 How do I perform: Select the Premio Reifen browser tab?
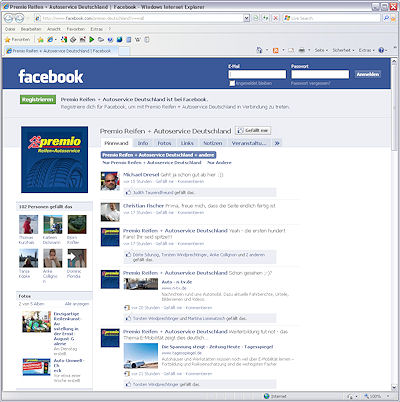click(61, 51)
